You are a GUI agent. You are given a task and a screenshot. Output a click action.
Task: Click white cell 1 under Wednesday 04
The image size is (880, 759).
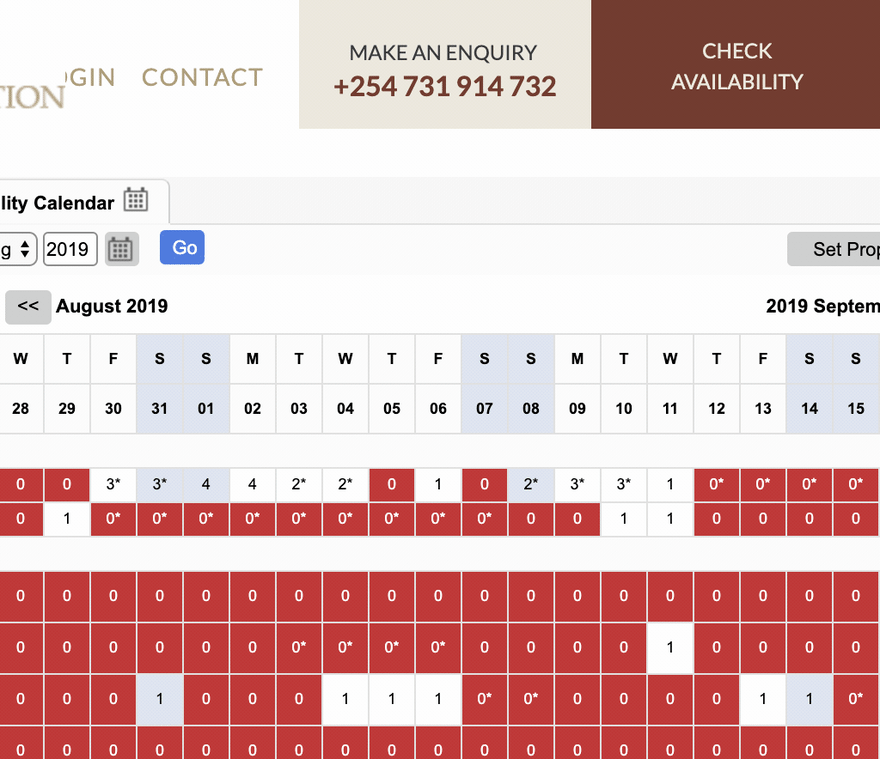coord(345,699)
